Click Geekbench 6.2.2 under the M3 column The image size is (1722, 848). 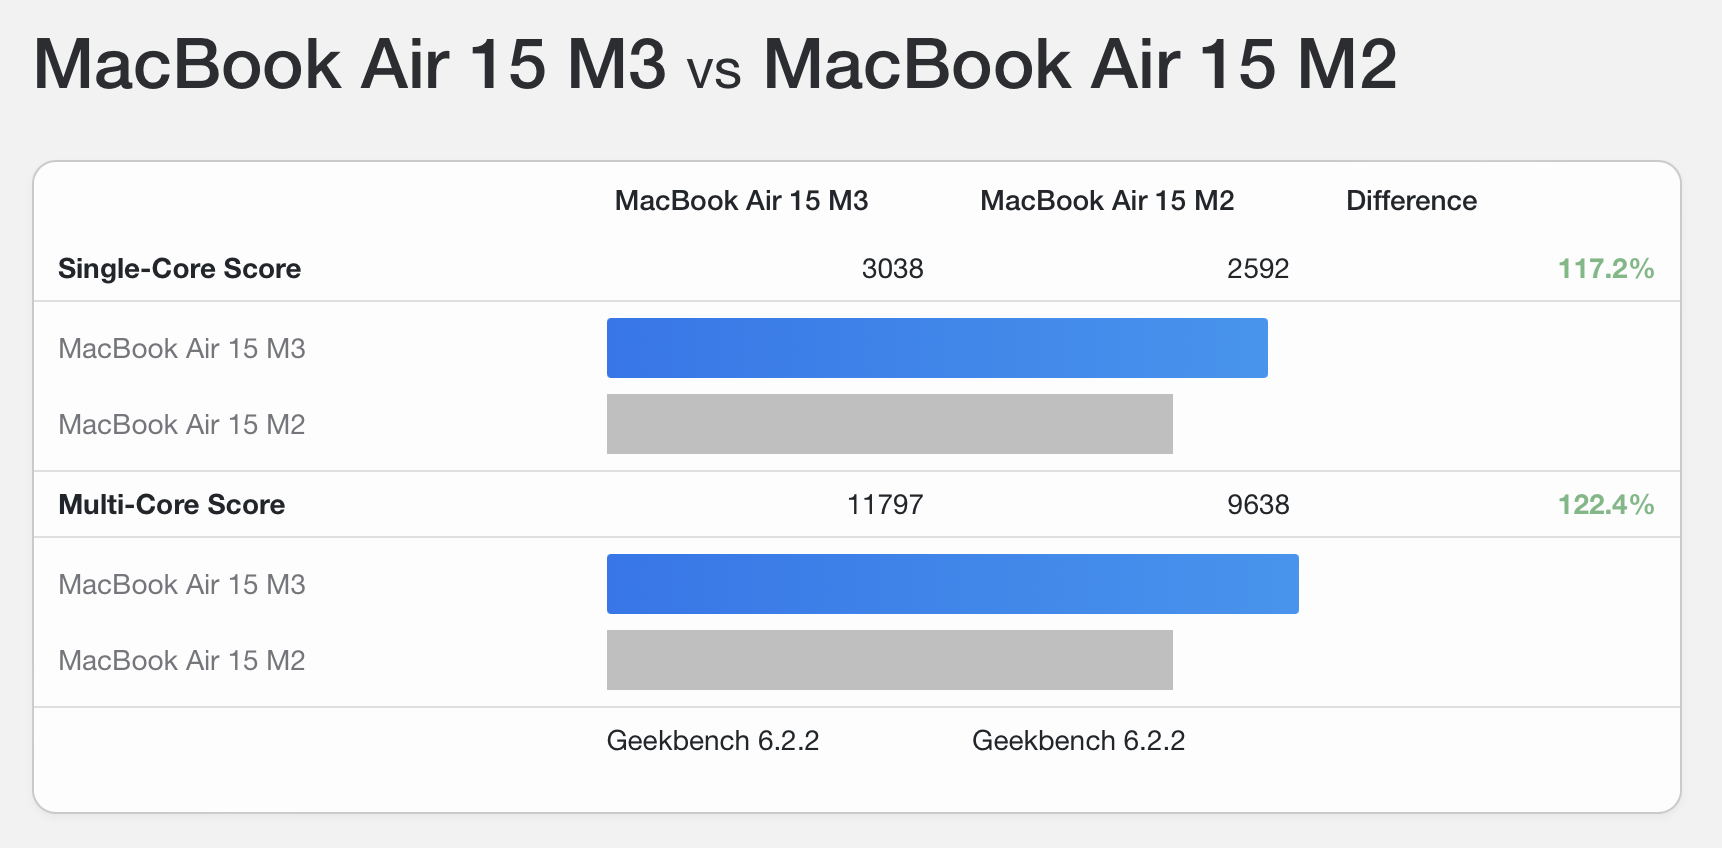point(712,741)
